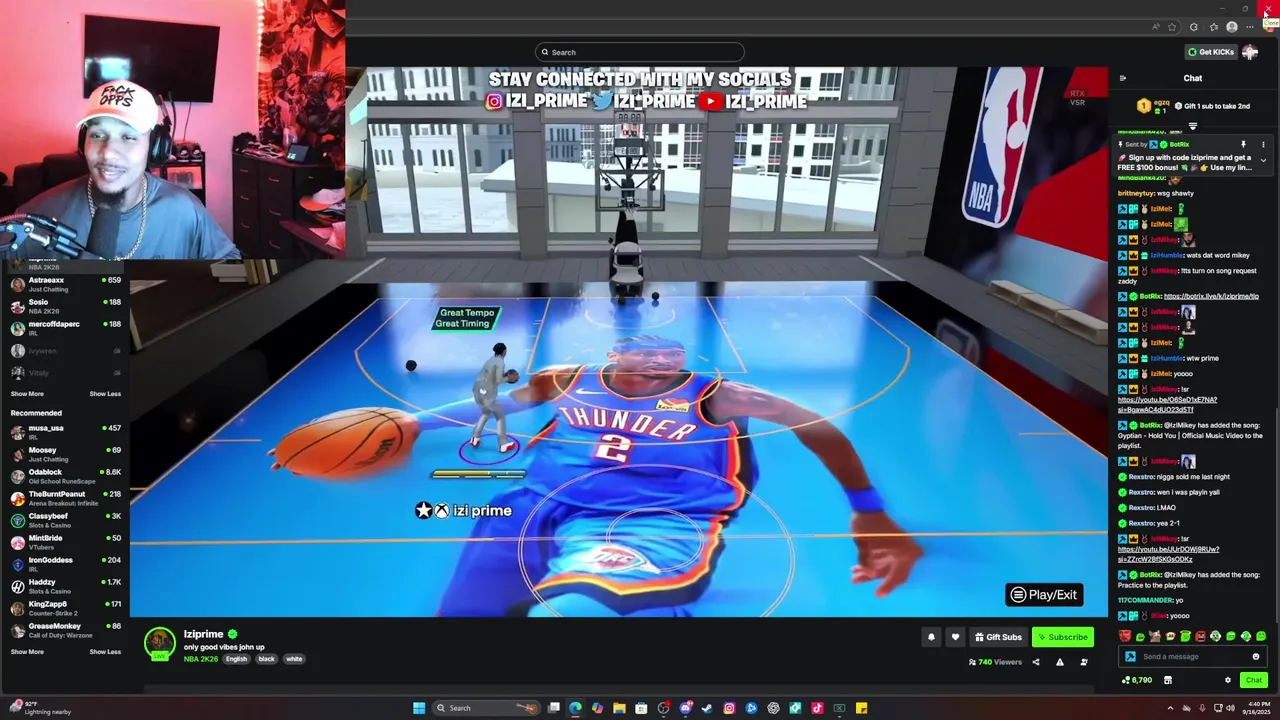Show hidden system tray icons chevron
1280x720 pixels.
1170,708
